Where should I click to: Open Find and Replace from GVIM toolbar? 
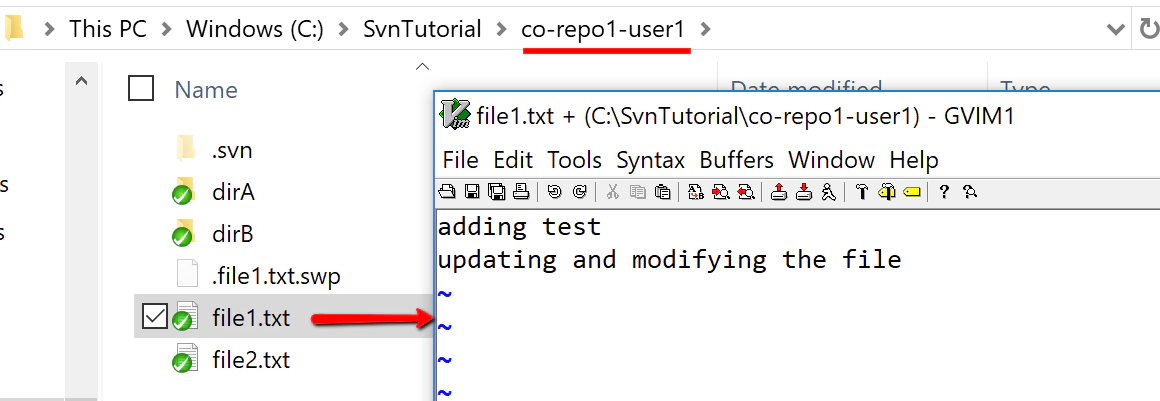click(695, 192)
